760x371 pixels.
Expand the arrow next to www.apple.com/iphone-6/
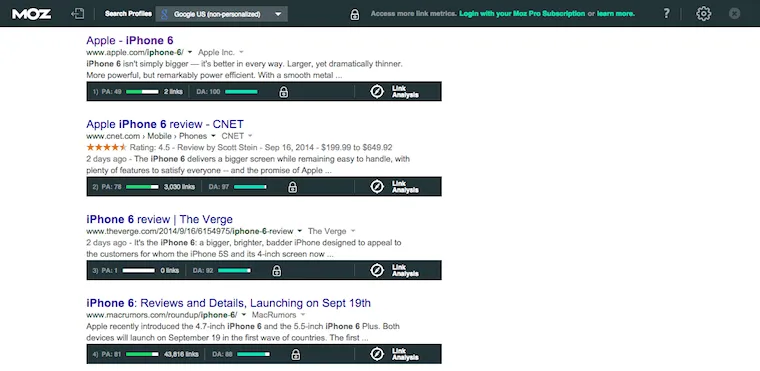(190, 52)
